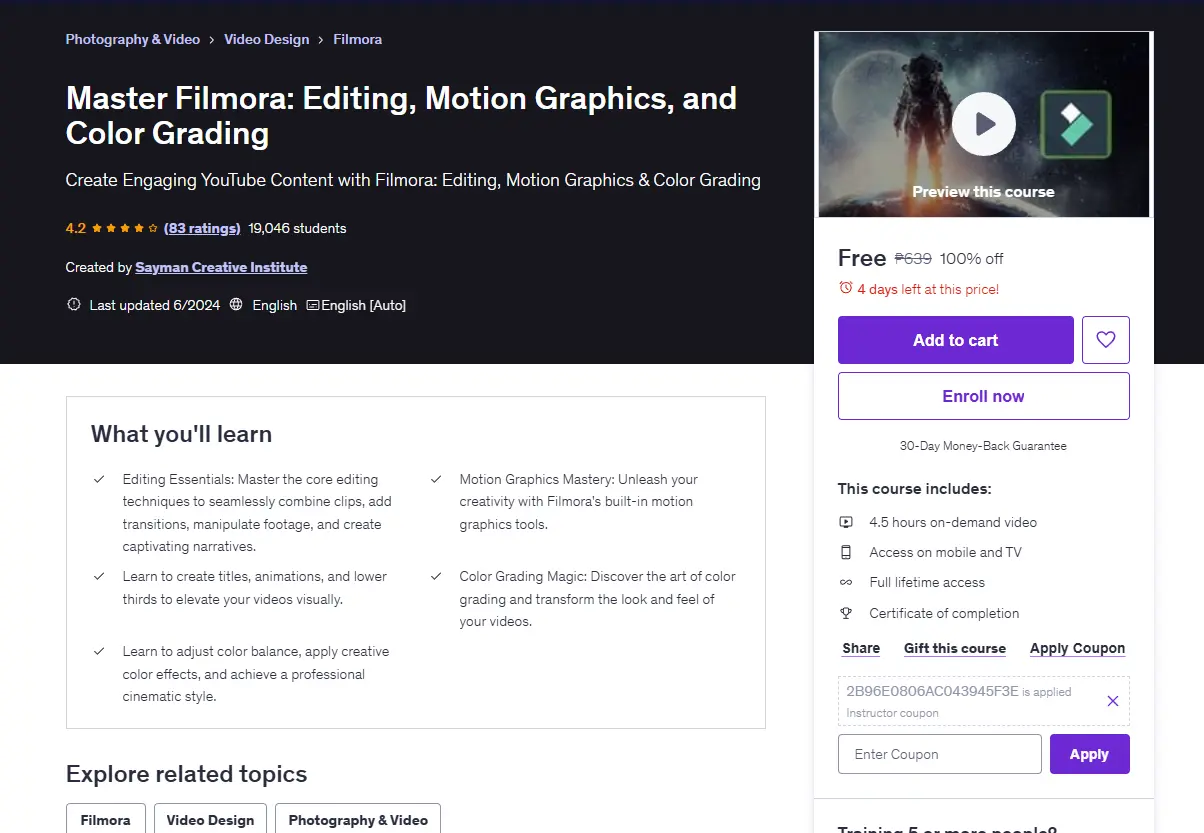The height and width of the screenshot is (833, 1204).
Task: Click checkmark beside Color Grading Magic
Action: (436, 576)
